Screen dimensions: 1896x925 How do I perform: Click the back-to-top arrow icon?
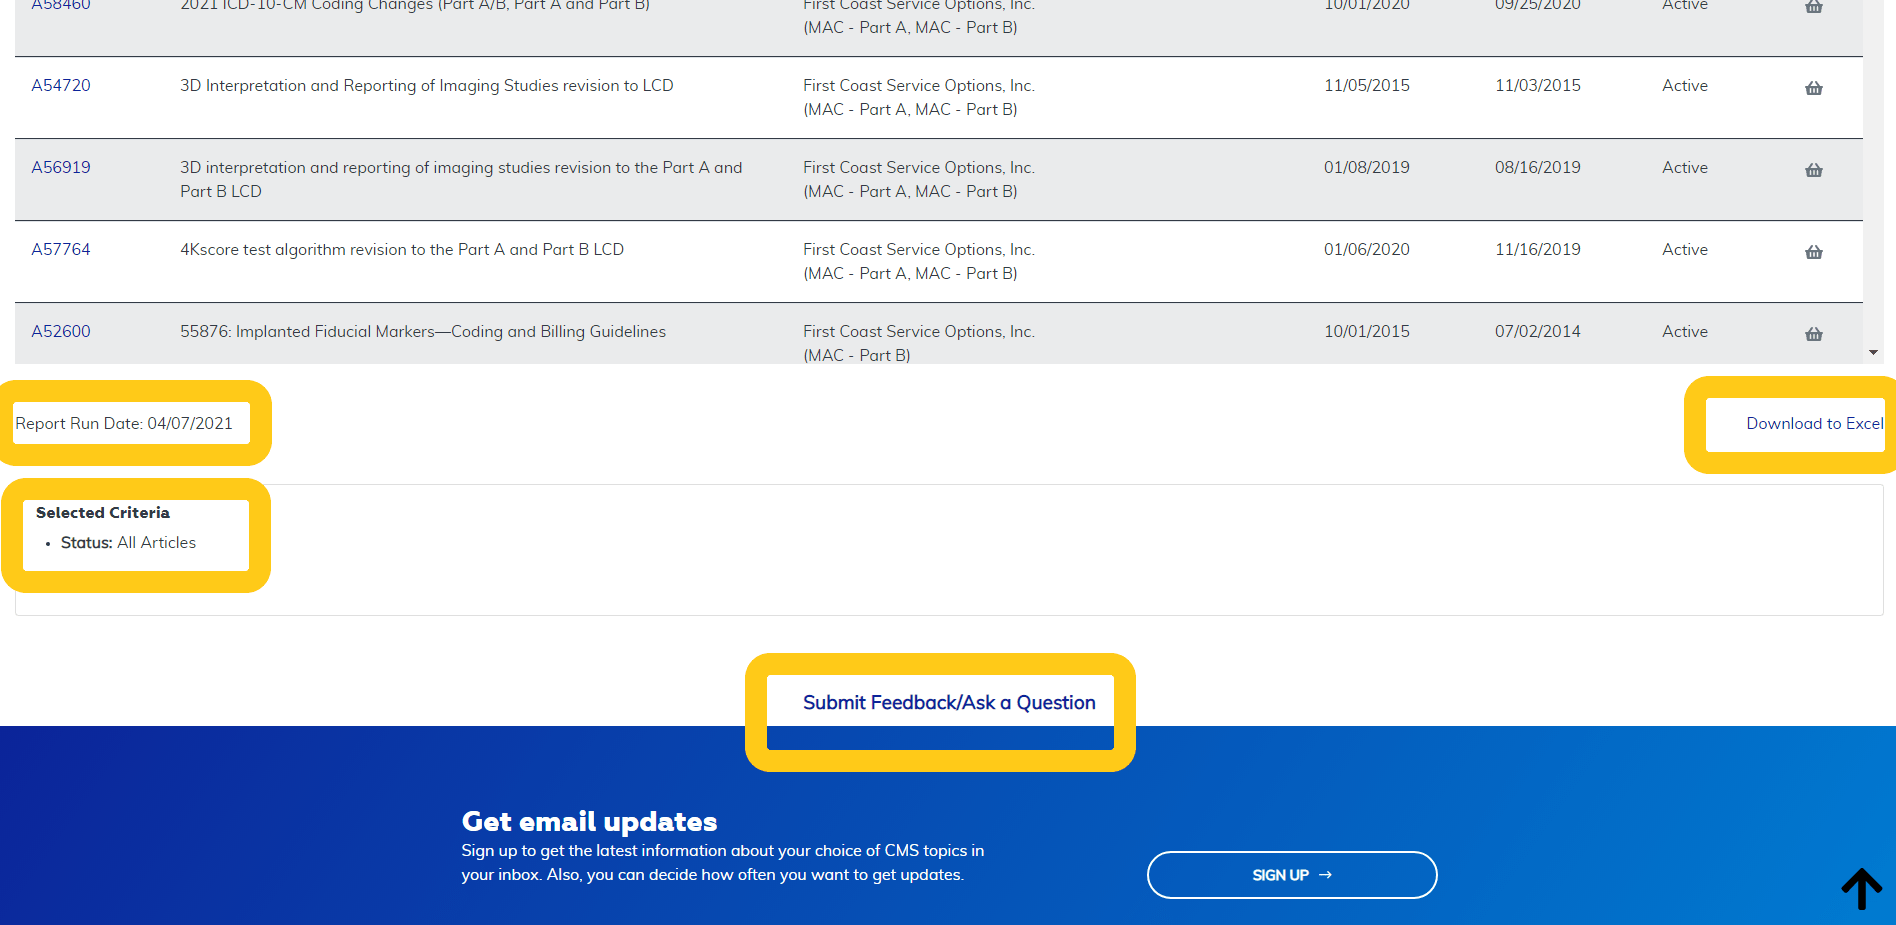point(1861,888)
